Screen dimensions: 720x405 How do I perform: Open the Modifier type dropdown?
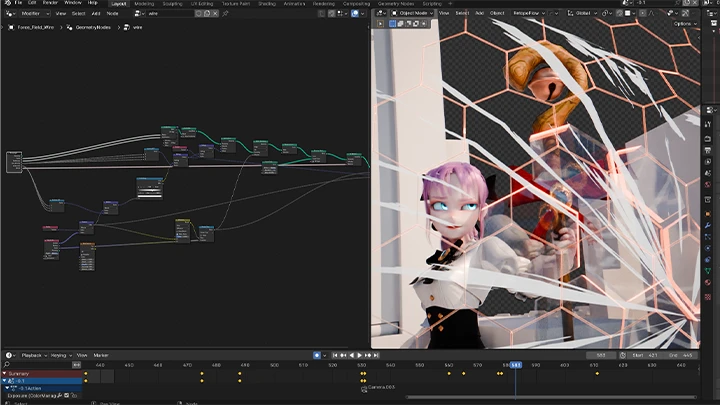click(35, 14)
